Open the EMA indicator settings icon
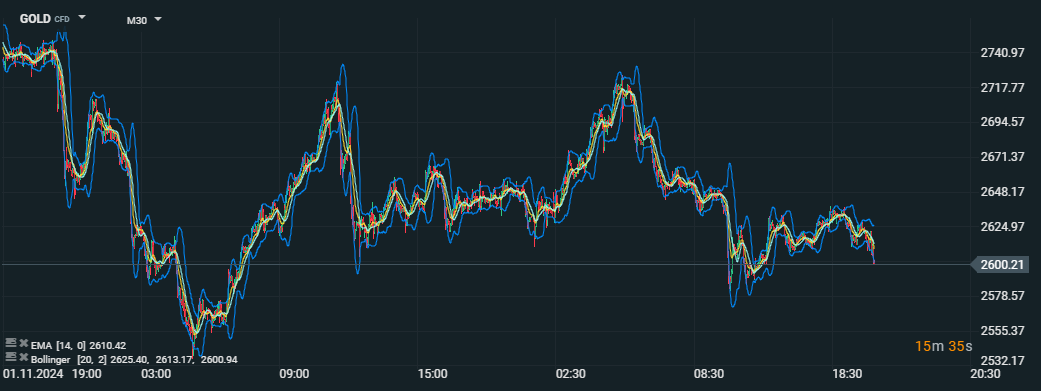This screenshot has height=391, width=1041. [x=10, y=343]
